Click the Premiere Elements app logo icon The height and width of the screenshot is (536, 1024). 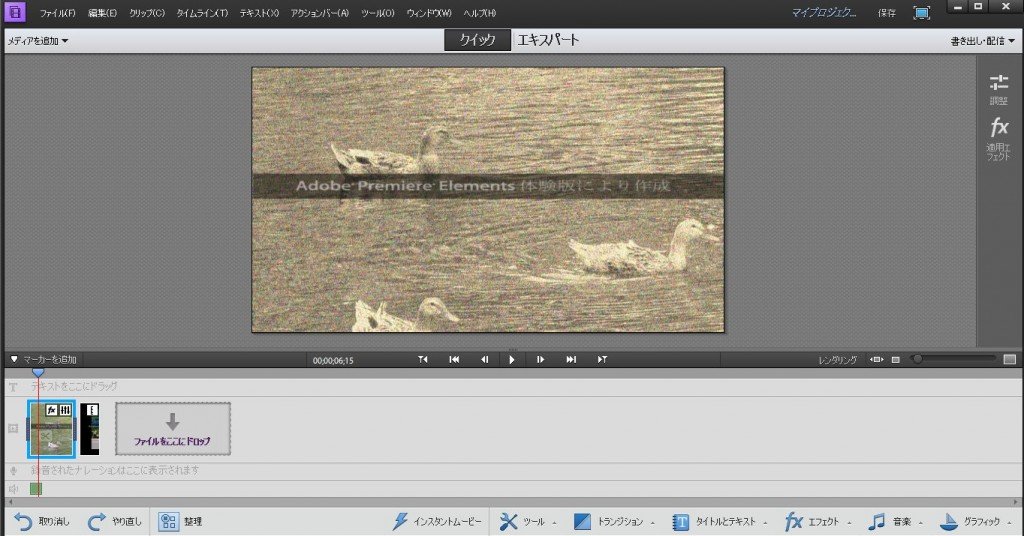[x=14, y=12]
